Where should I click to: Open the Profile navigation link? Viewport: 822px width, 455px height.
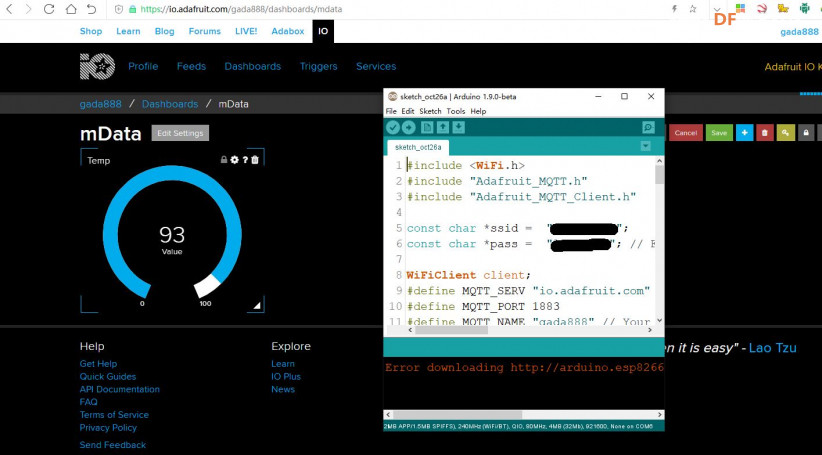[x=143, y=67]
